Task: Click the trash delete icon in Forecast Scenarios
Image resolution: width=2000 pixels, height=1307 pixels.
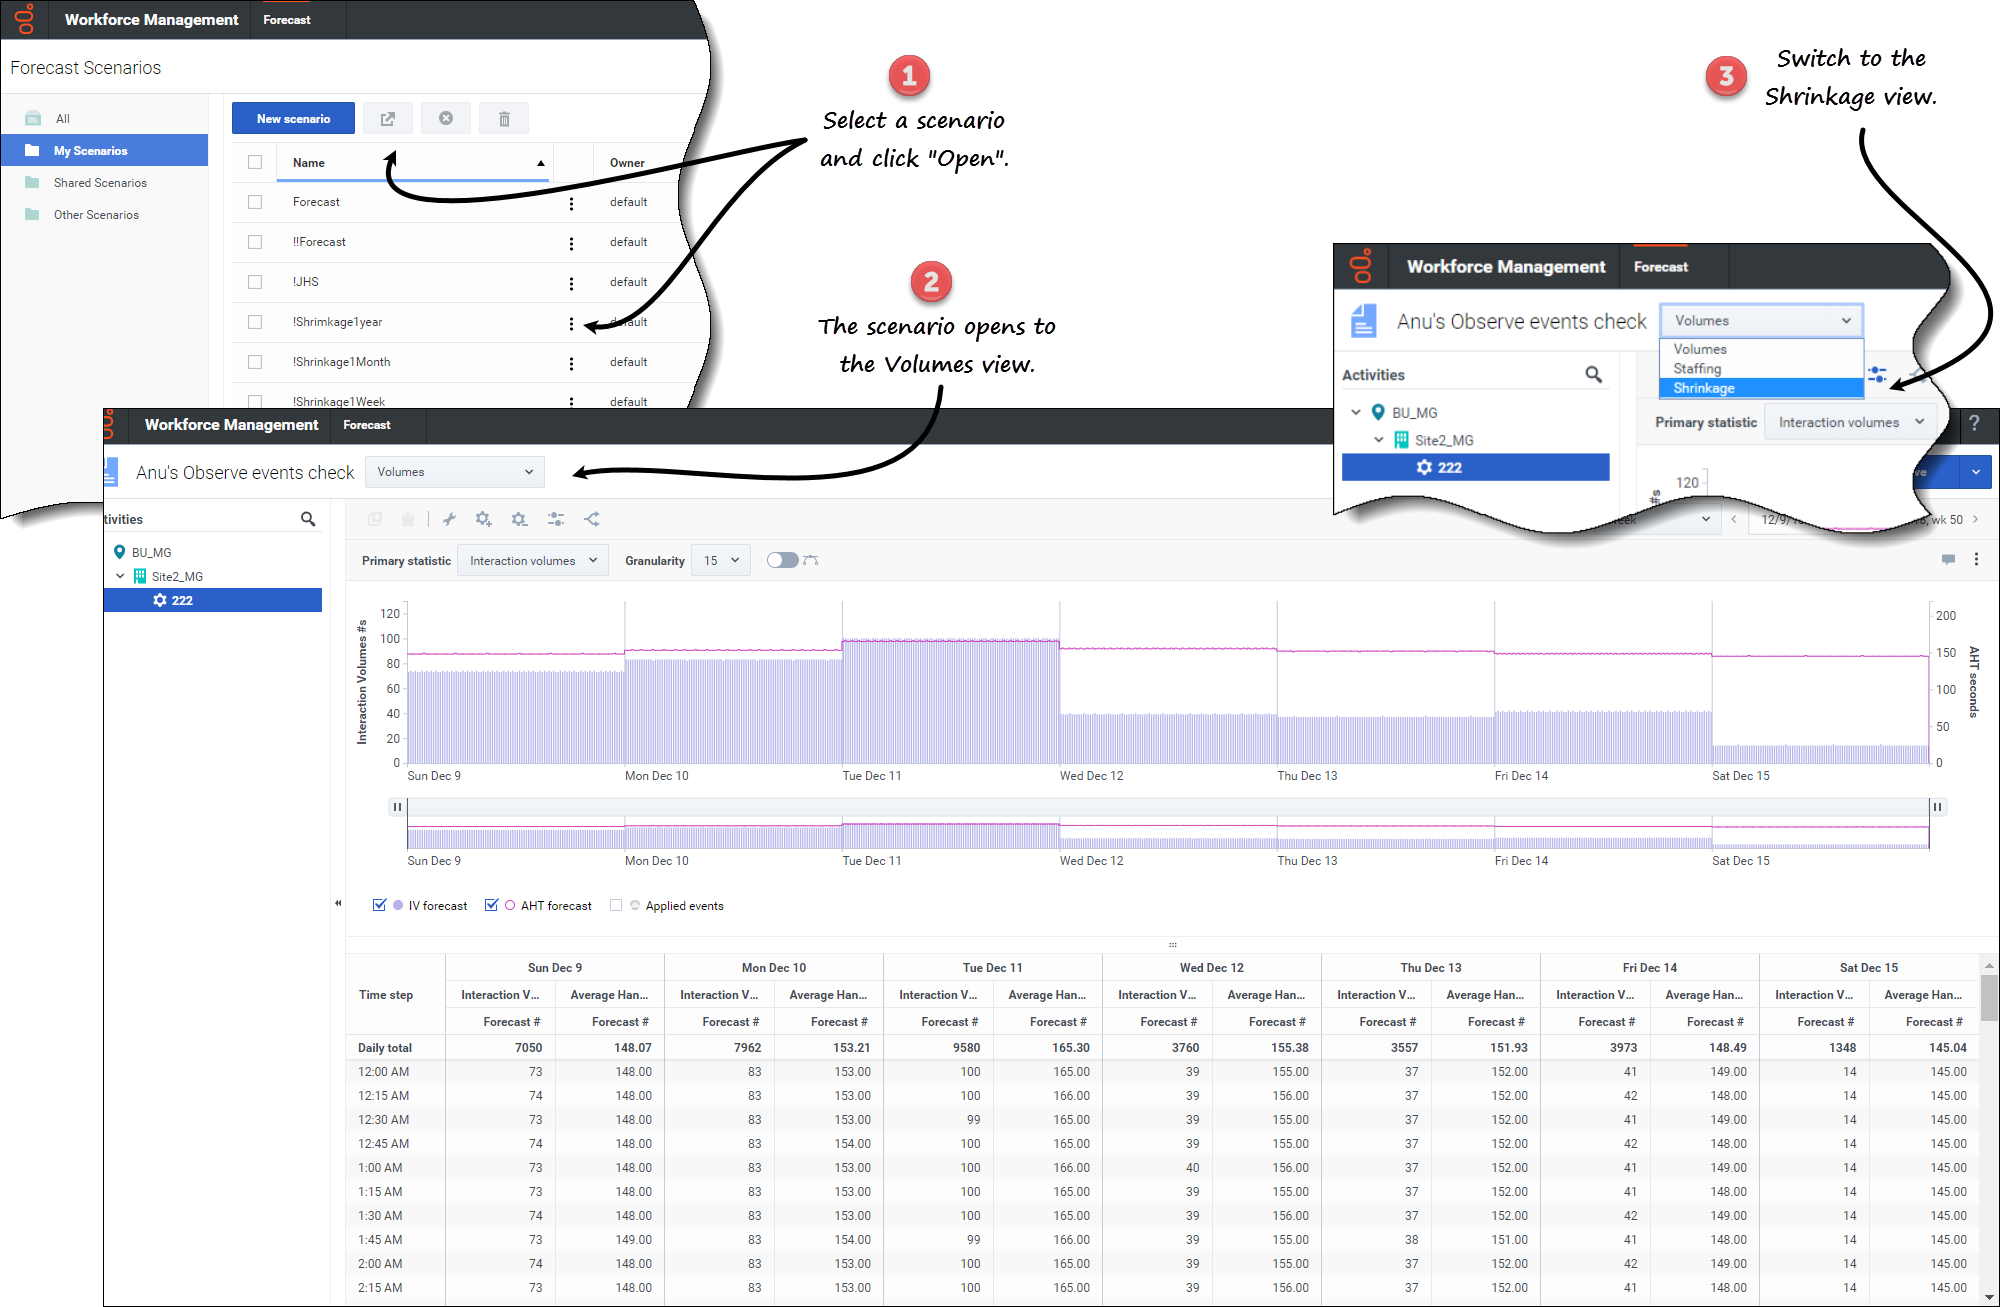Action: 504,118
